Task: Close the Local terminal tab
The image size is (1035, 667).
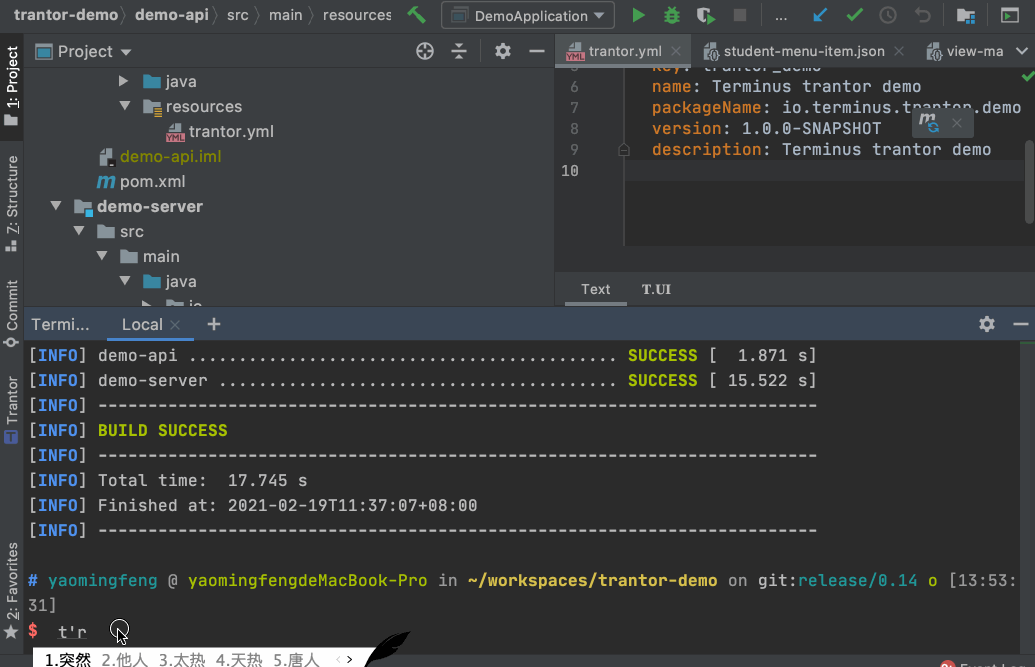Action: coord(175,324)
